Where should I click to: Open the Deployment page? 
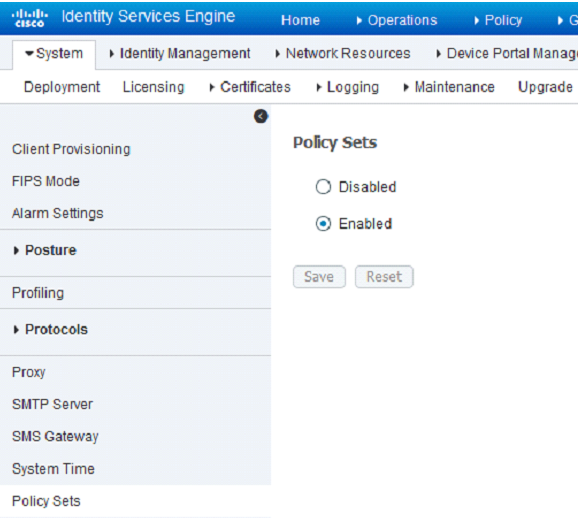point(62,87)
